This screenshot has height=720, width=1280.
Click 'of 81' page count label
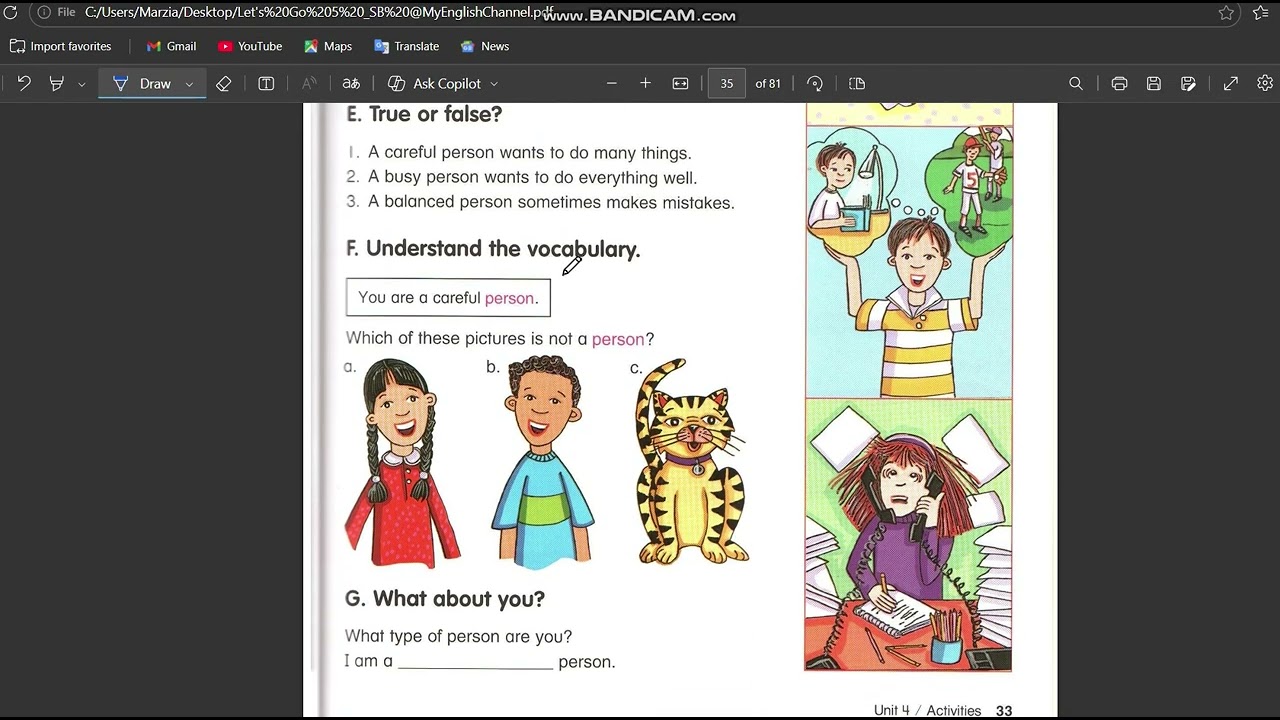pyautogui.click(x=768, y=84)
